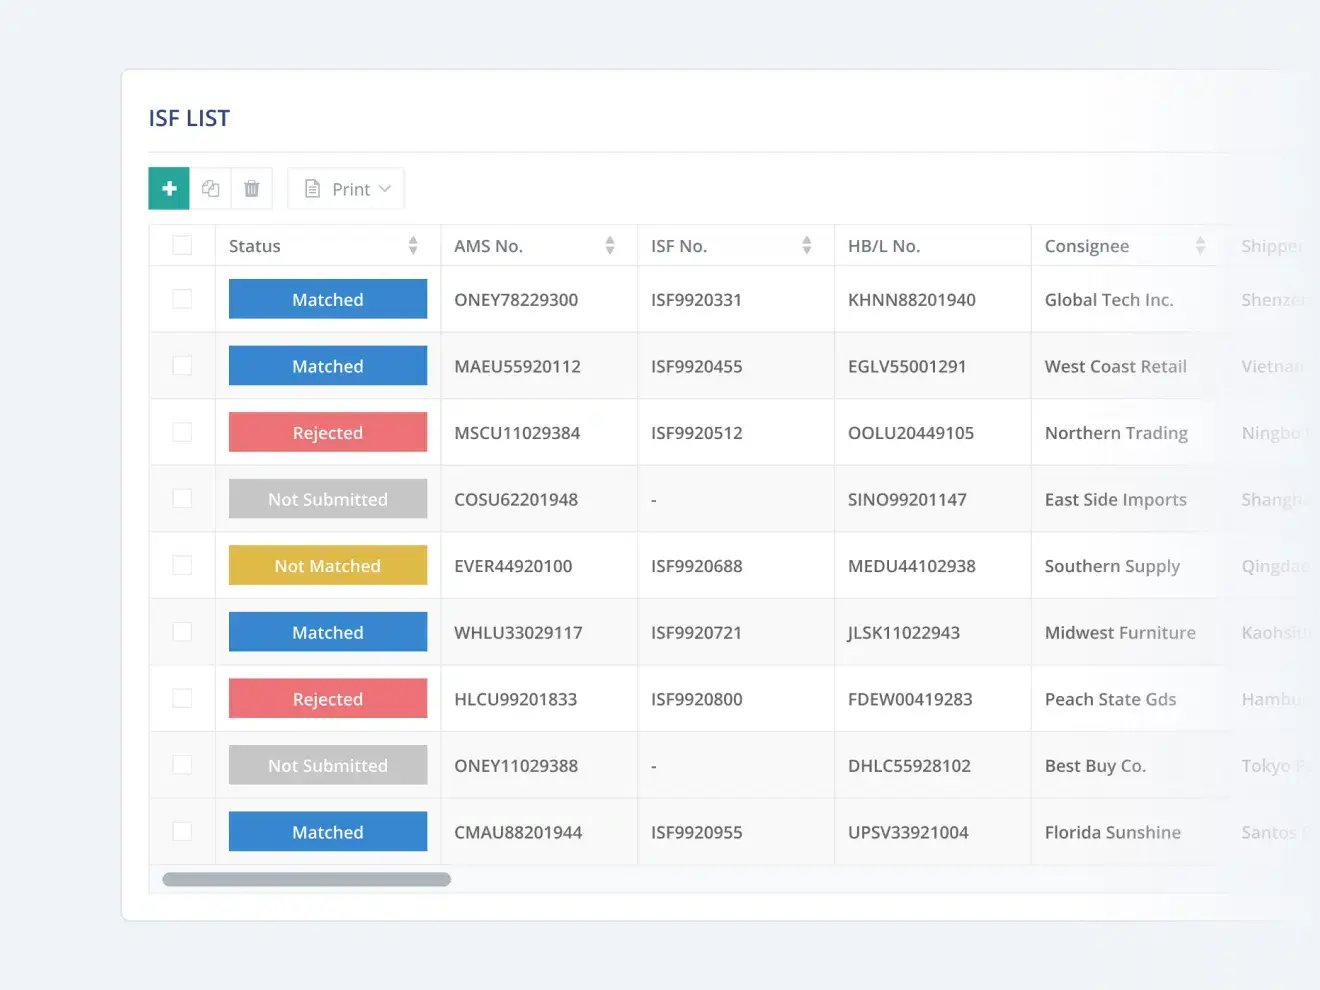The image size is (1320, 990).
Task: Click Not Submitted badge for ONEY11029388
Action: (x=328, y=765)
